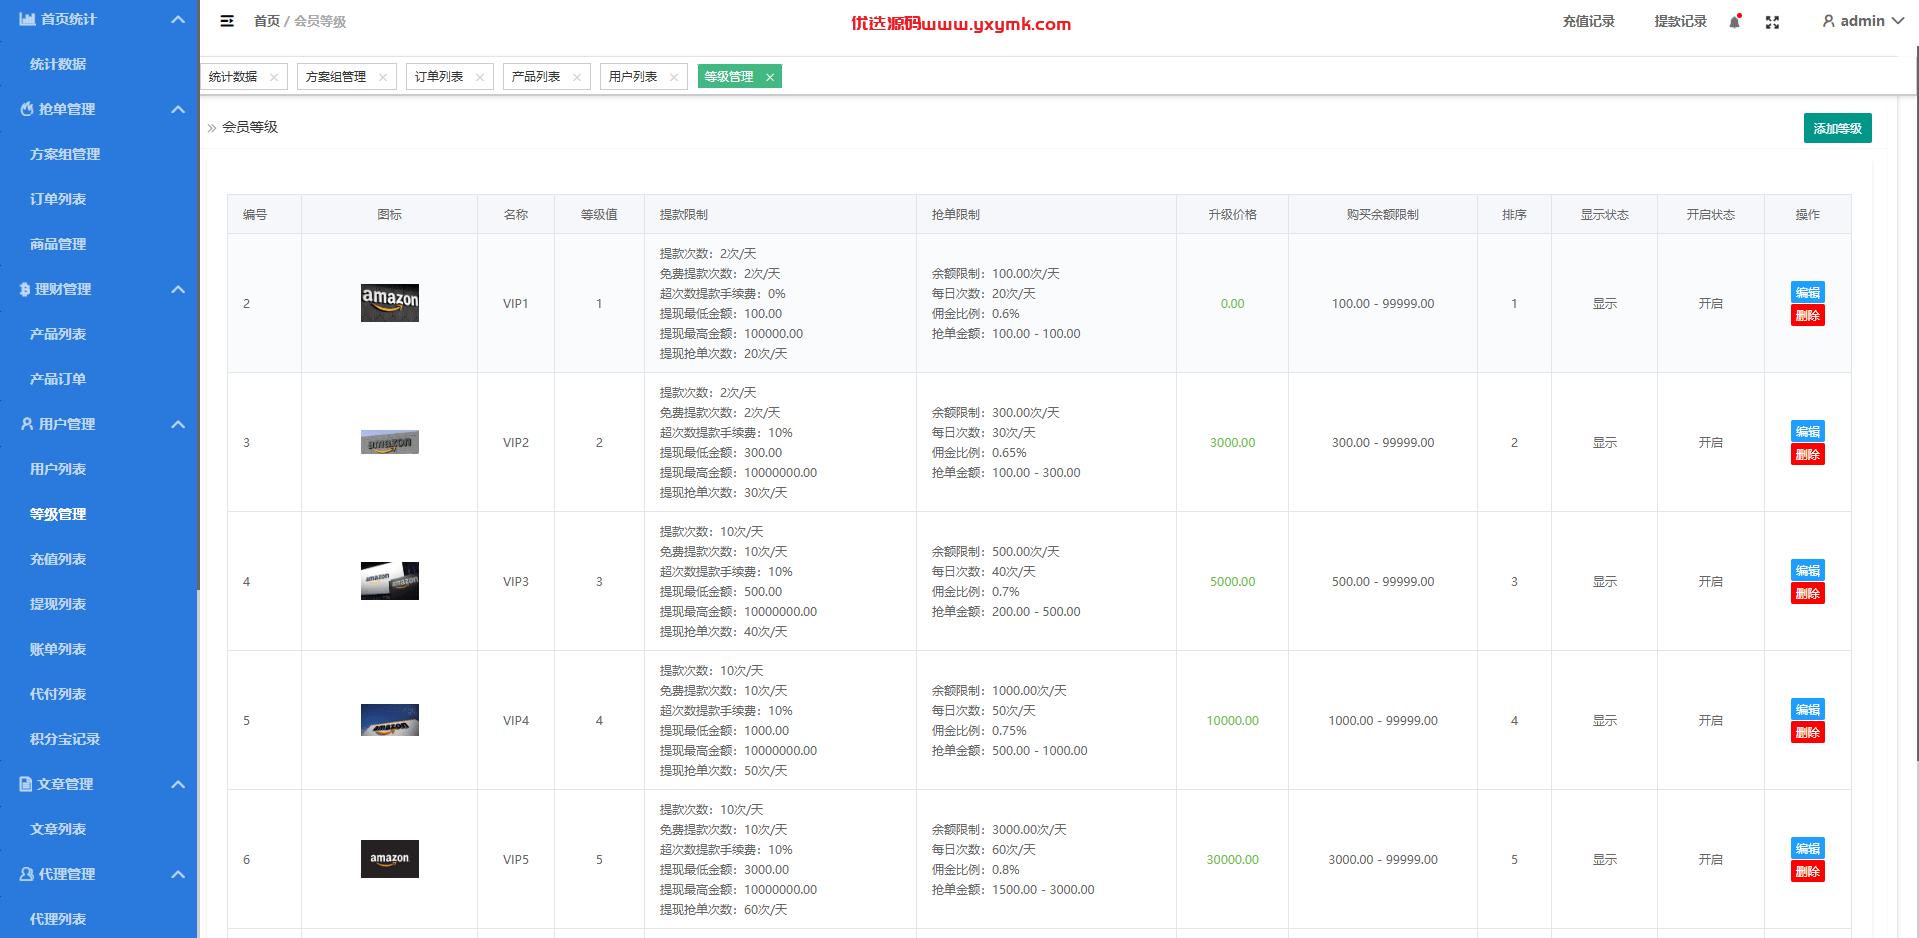Open the notification bell icon

[1735, 21]
